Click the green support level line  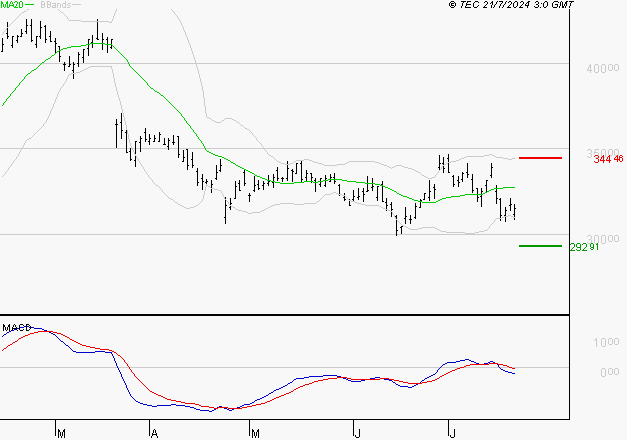540,246
